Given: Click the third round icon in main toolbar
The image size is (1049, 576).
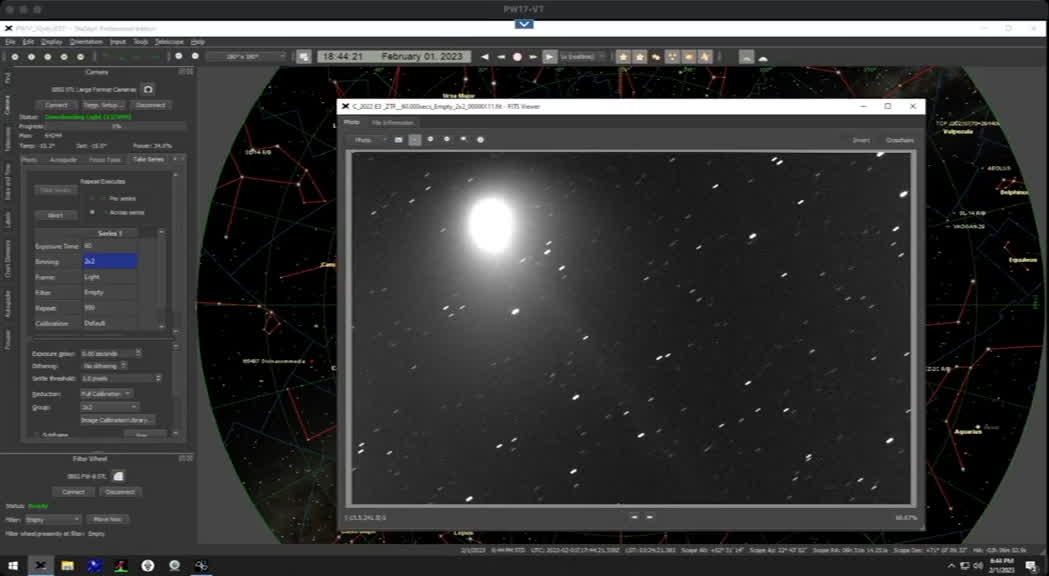Looking at the screenshot, I should (47, 57).
